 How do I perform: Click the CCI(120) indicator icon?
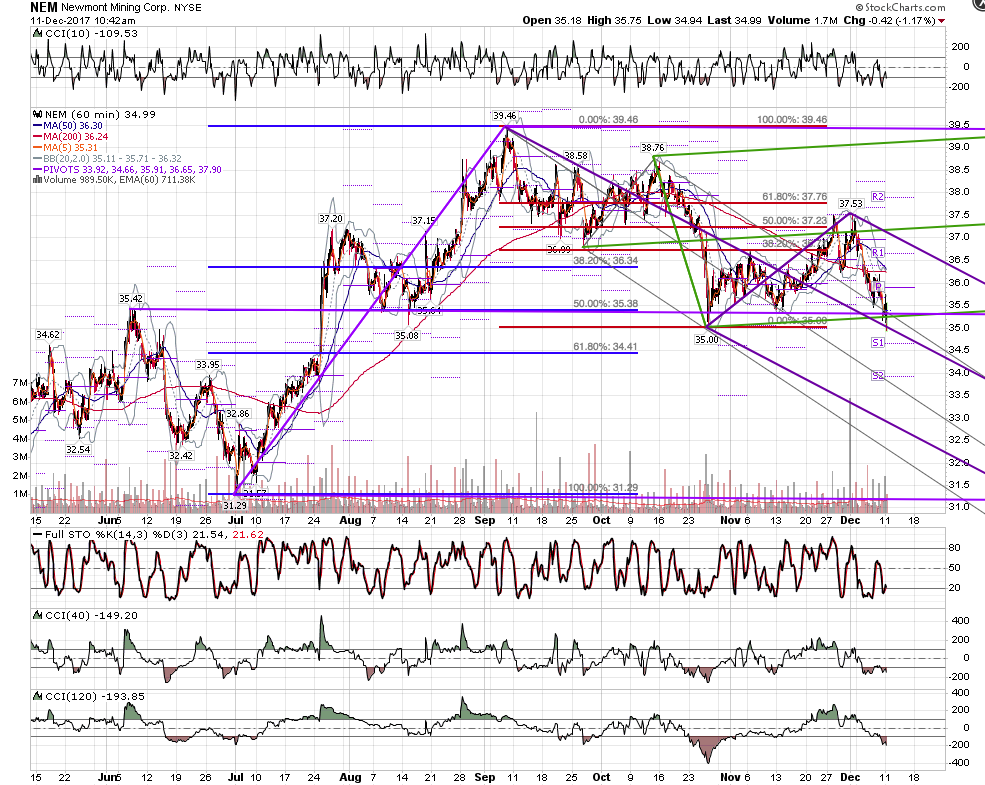tap(37, 696)
